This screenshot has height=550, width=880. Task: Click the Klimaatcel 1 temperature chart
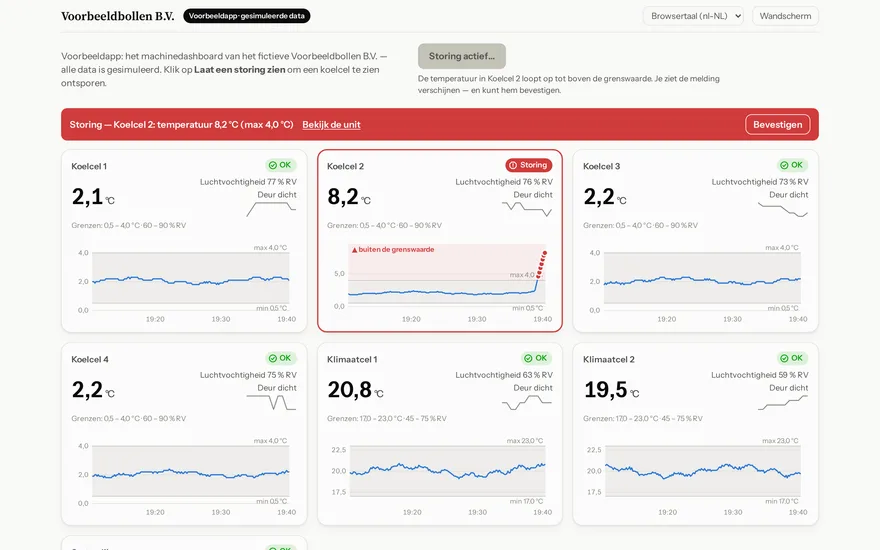pyautogui.click(x=440, y=477)
